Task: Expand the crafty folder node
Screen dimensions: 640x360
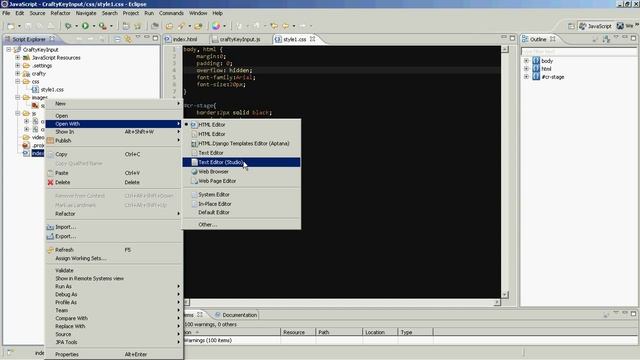Action: (x=18, y=73)
